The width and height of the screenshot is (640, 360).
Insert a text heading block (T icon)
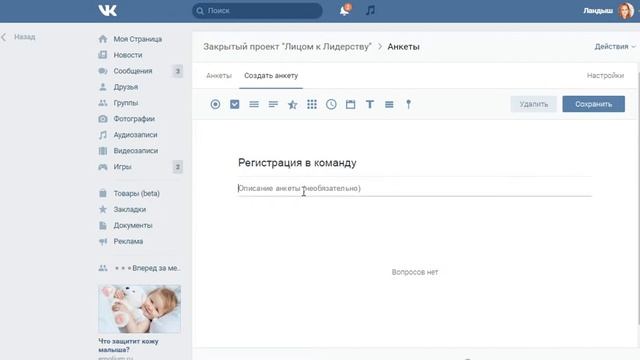tap(370, 104)
